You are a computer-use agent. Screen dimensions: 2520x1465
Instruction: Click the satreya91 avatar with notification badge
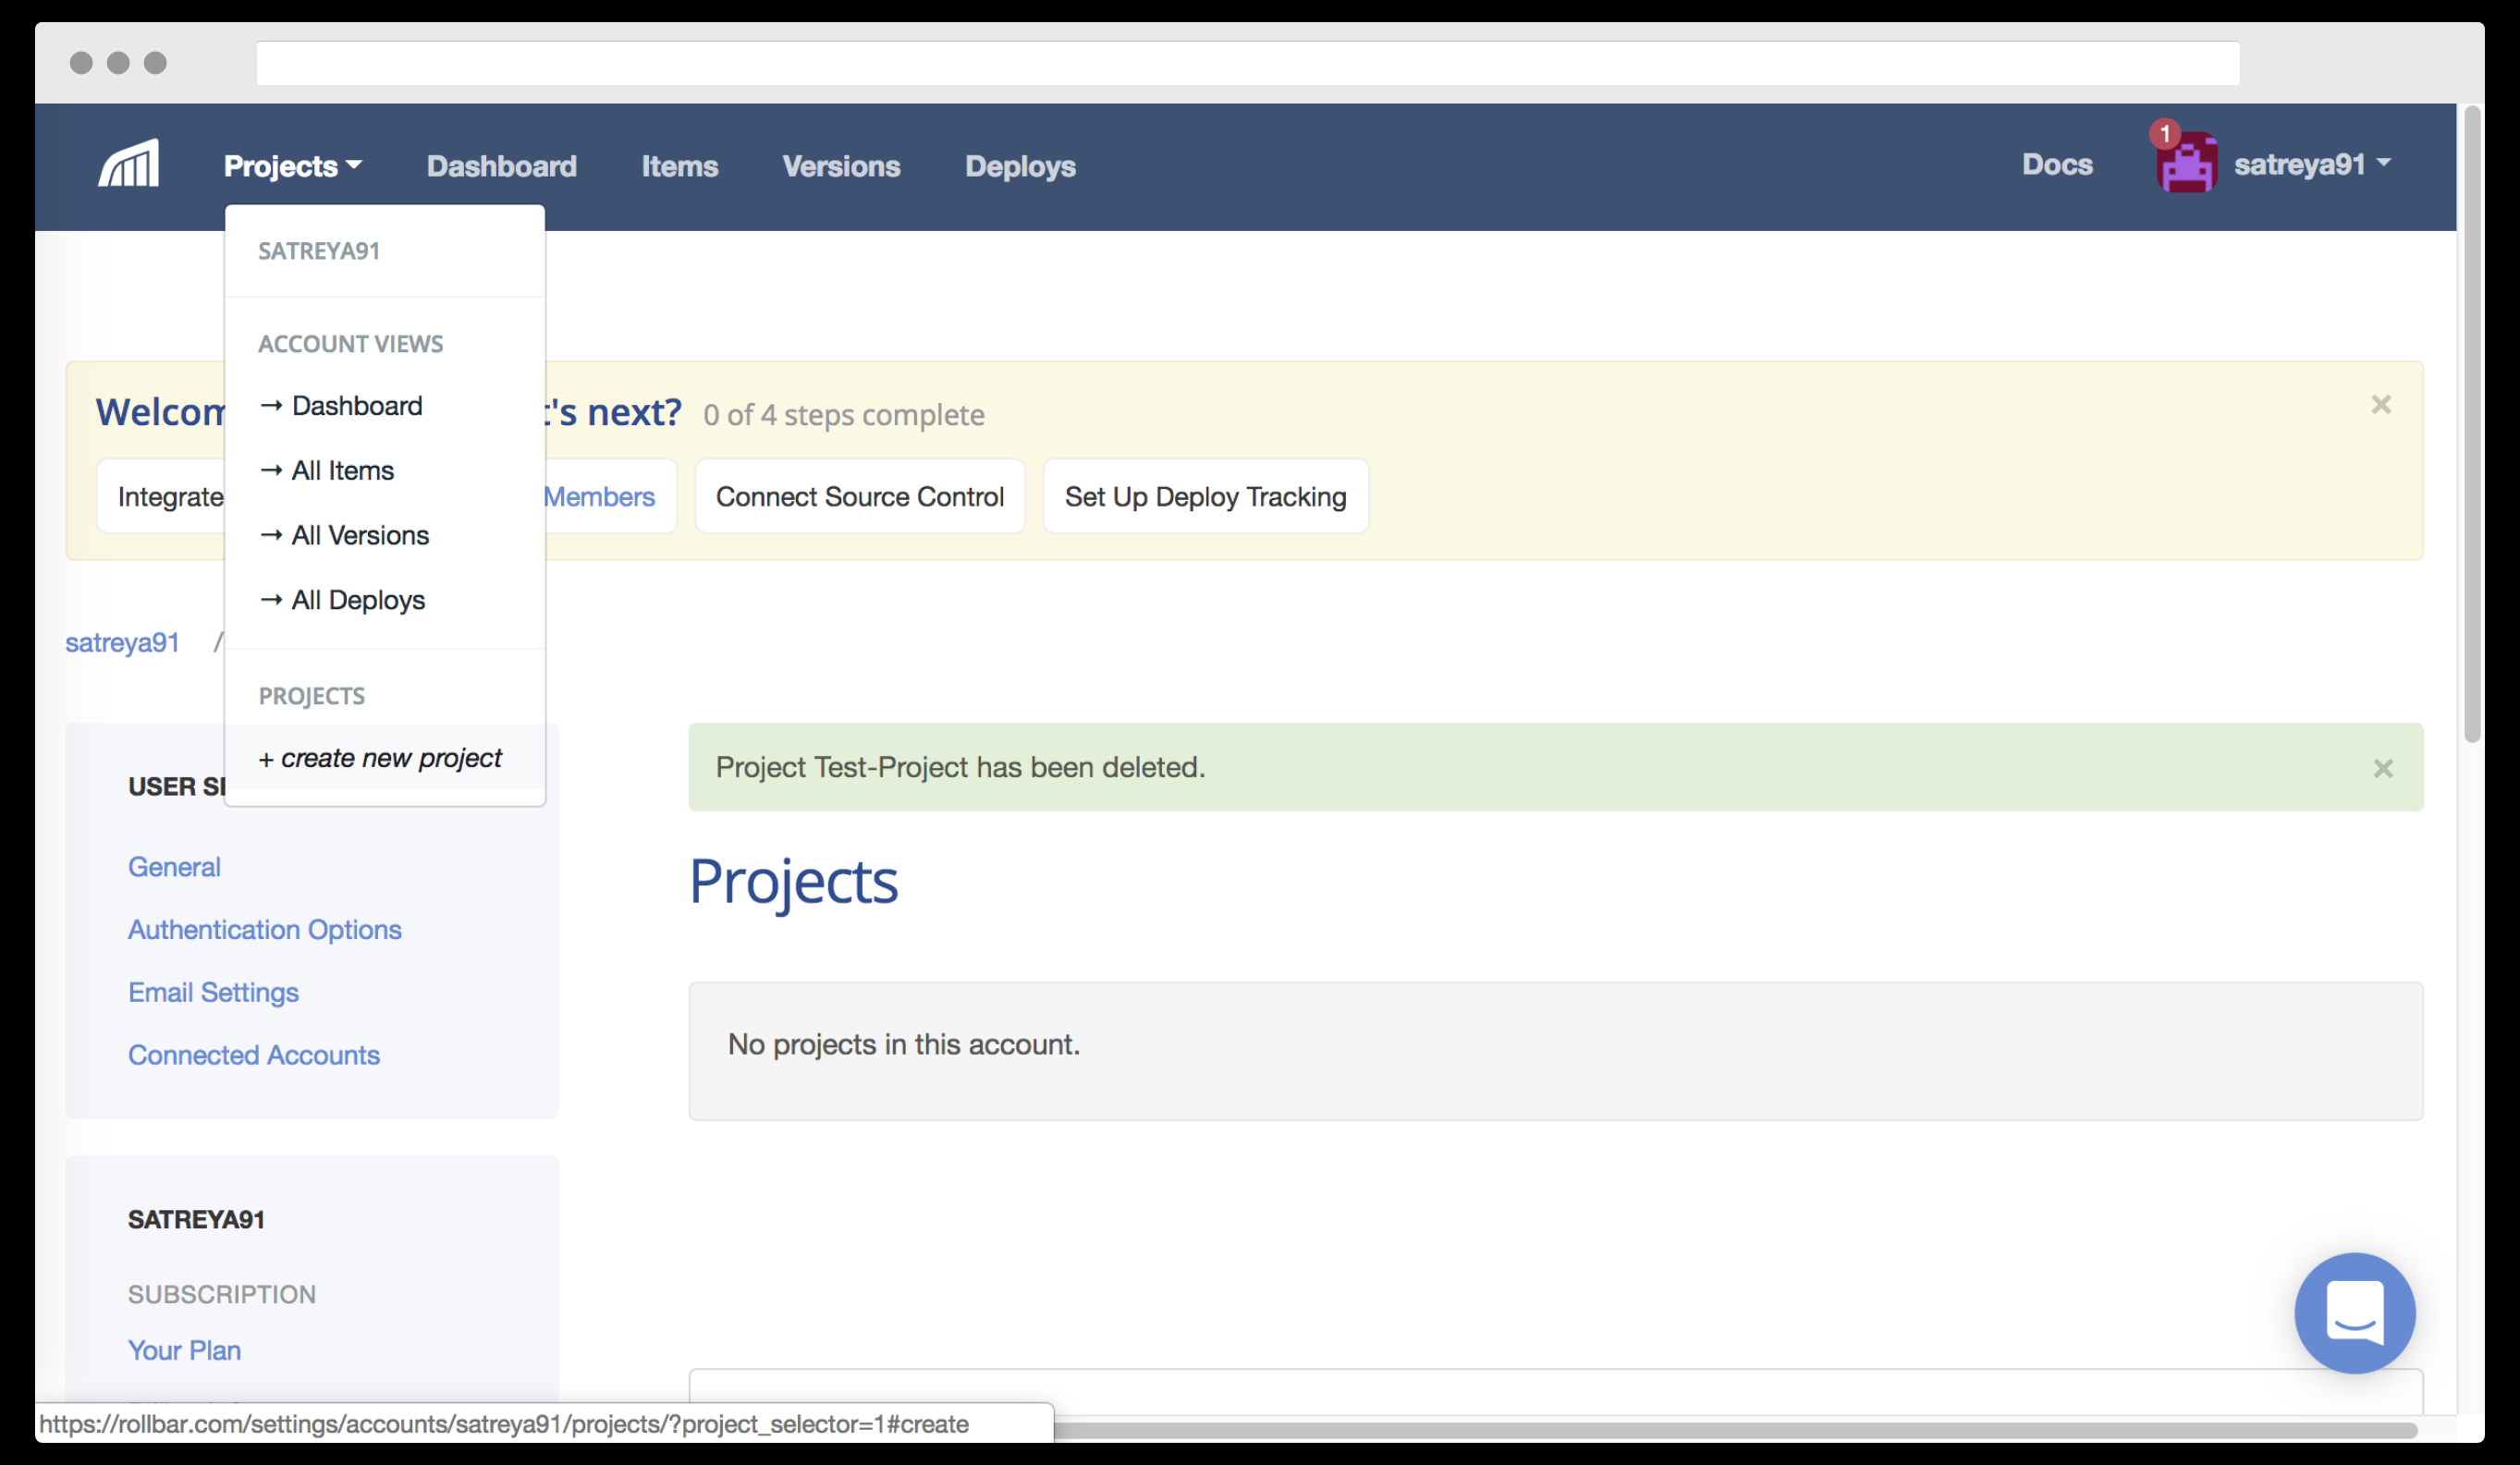(2186, 163)
